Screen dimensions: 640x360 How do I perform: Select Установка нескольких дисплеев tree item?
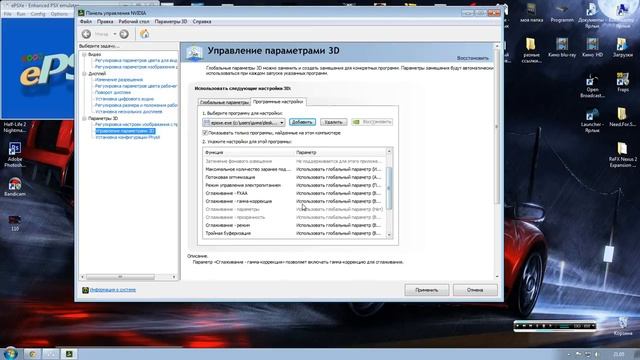[129, 111]
